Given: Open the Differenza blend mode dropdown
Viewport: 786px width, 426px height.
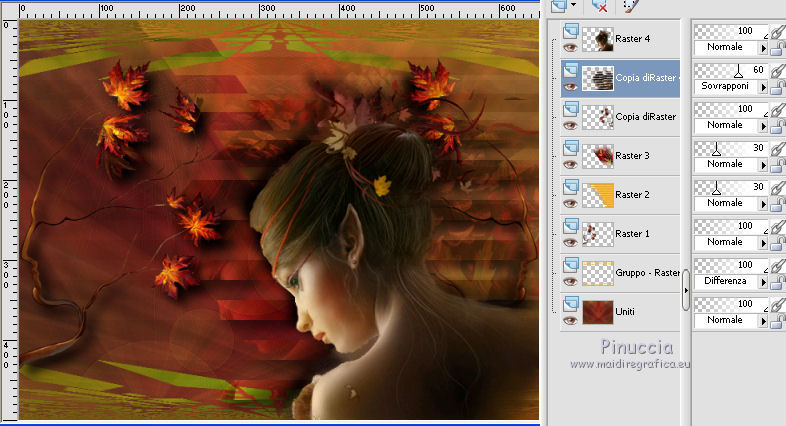Looking at the screenshot, I should pyautogui.click(x=764, y=282).
